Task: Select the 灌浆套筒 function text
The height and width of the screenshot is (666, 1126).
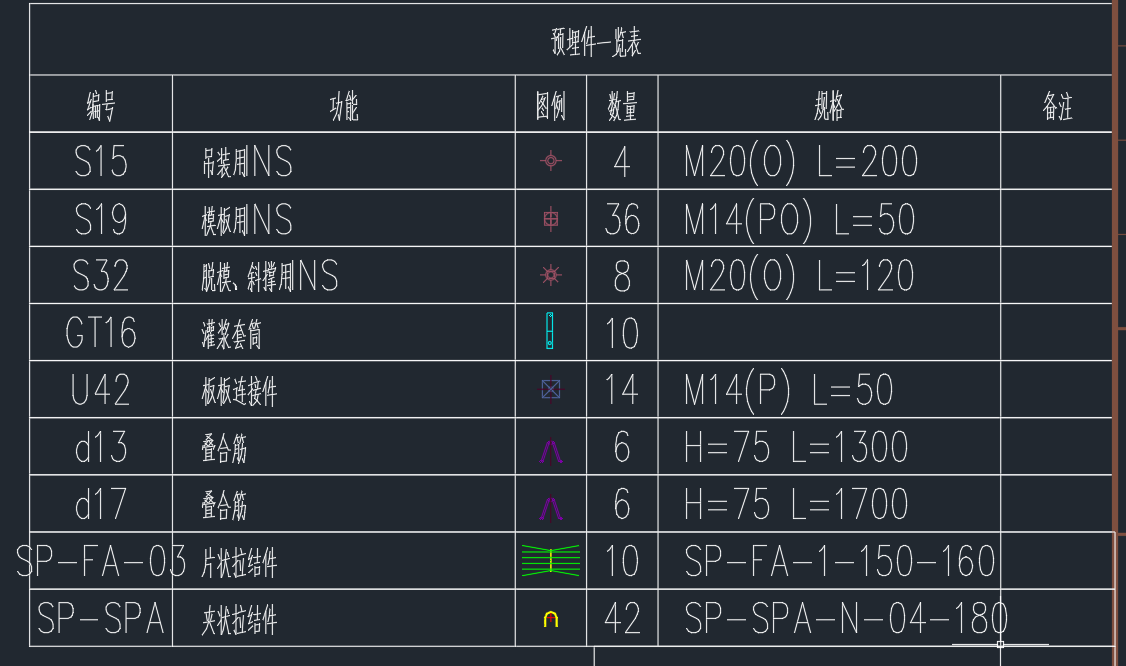Action: coord(231,334)
